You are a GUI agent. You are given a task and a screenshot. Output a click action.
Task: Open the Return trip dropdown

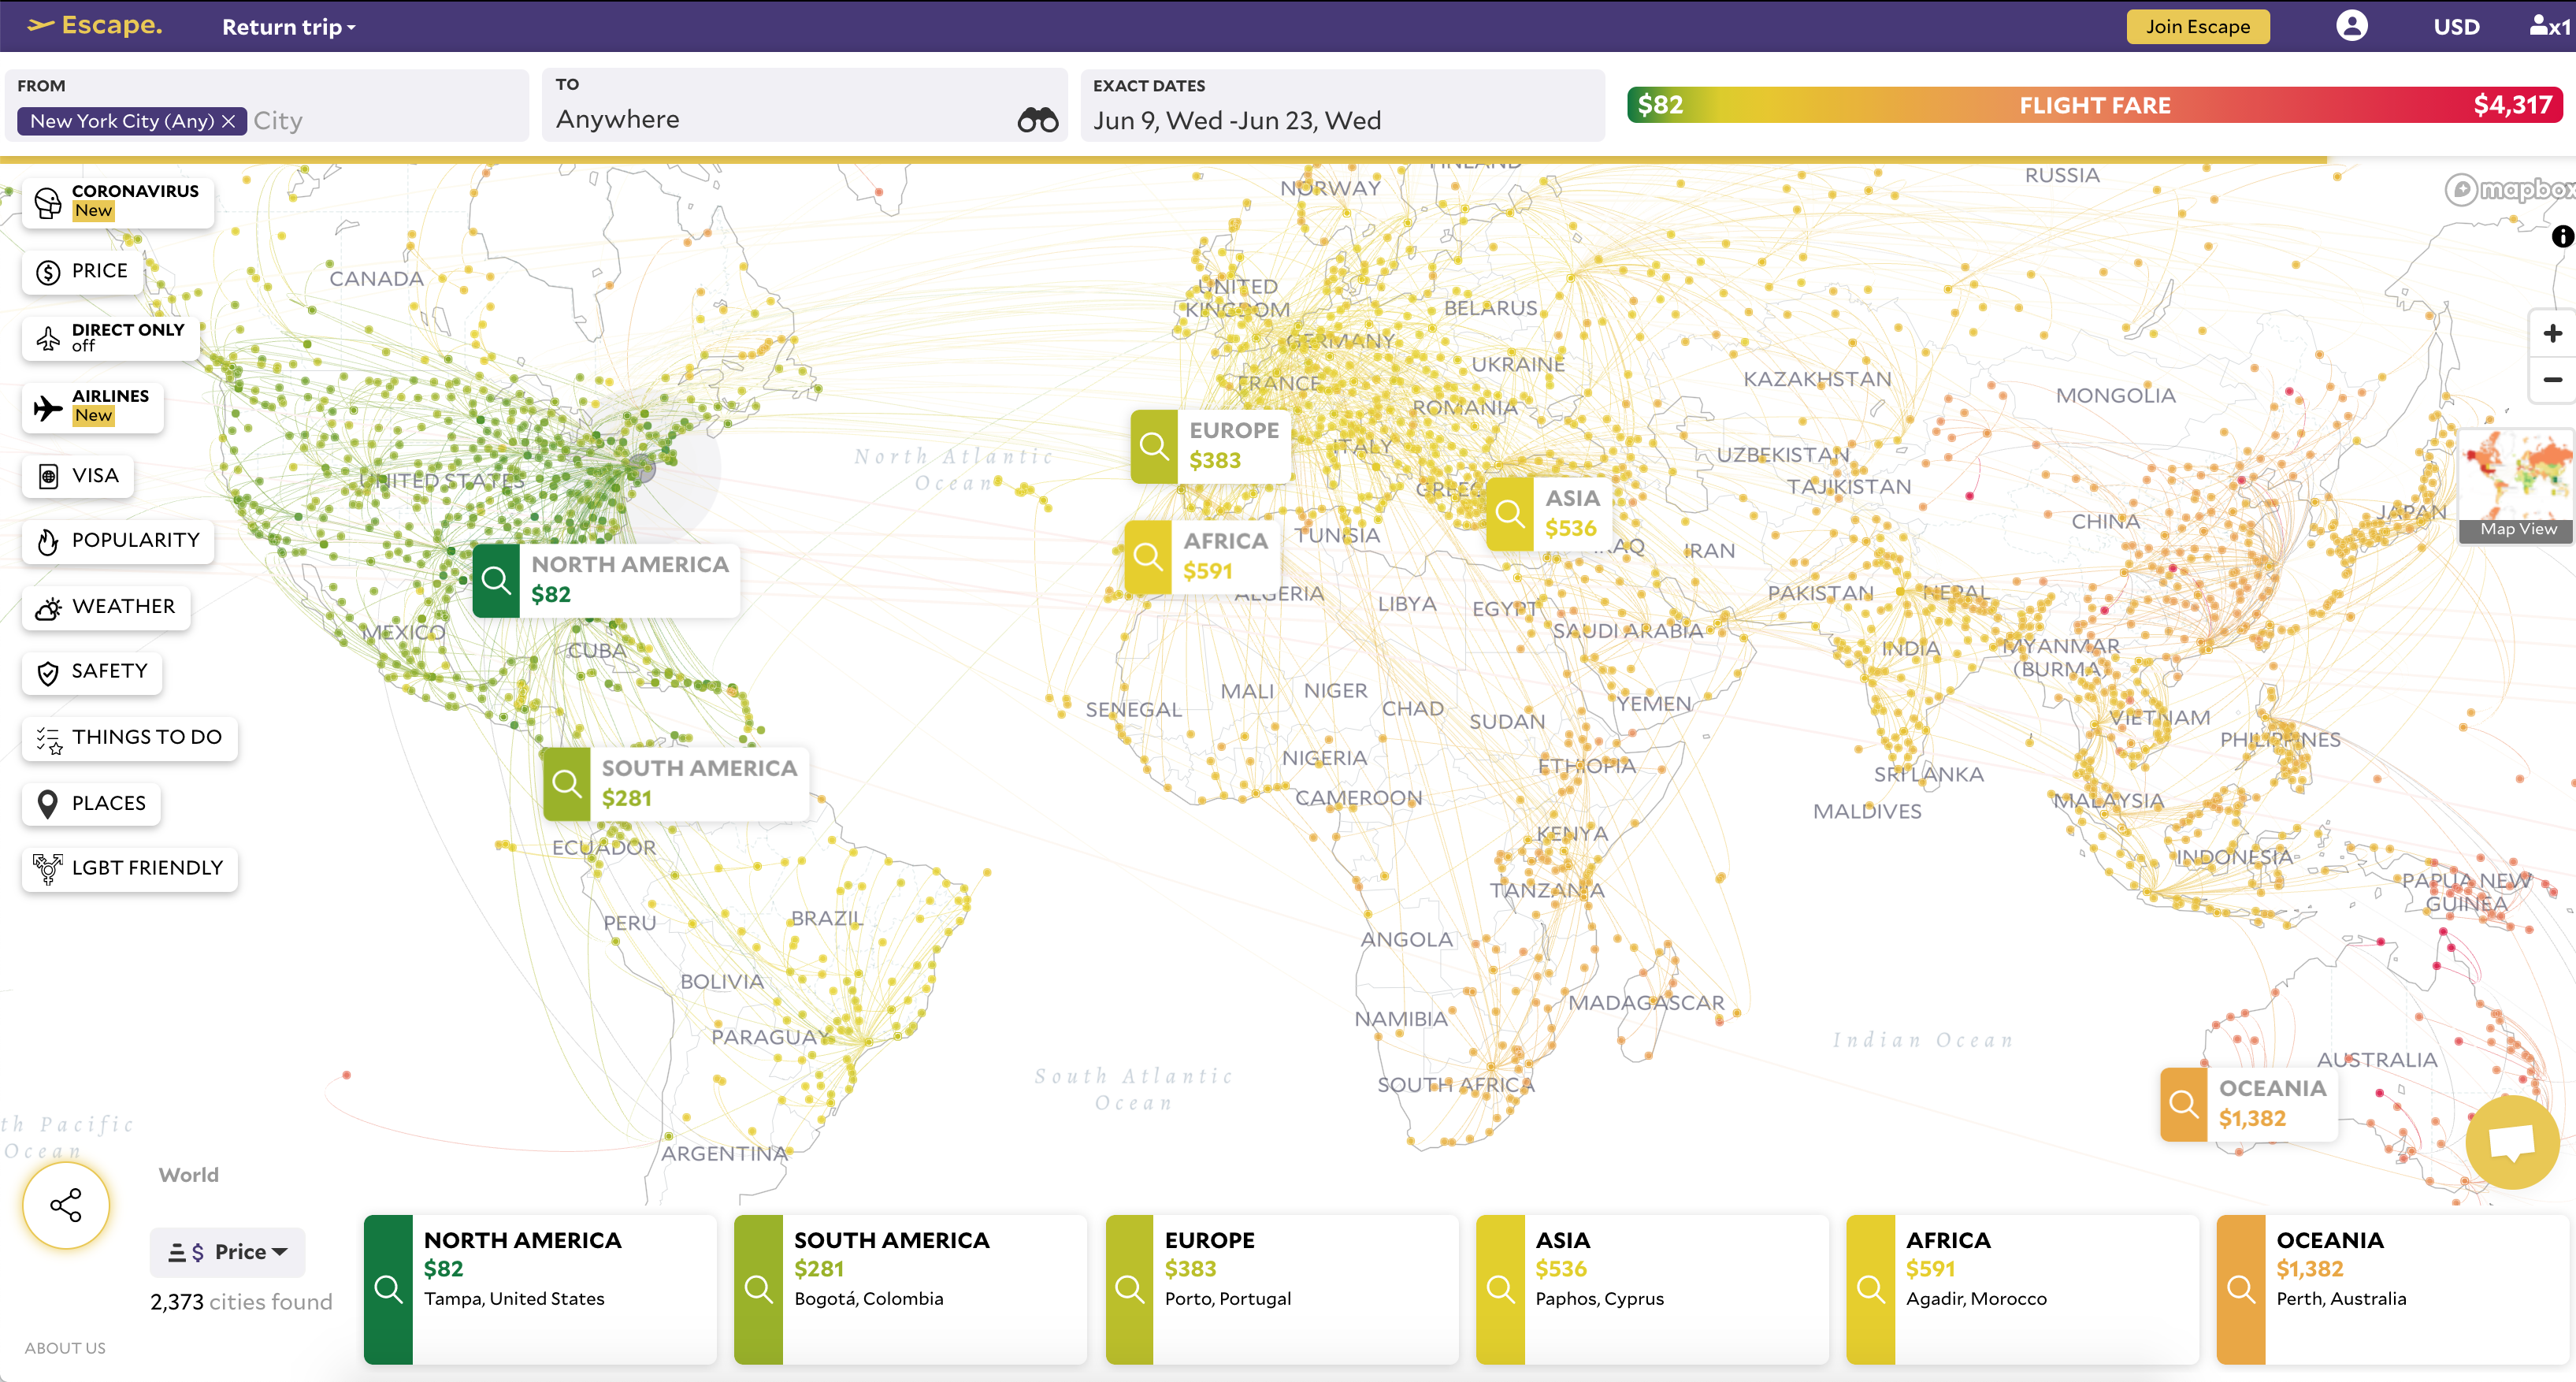point(288,27)
